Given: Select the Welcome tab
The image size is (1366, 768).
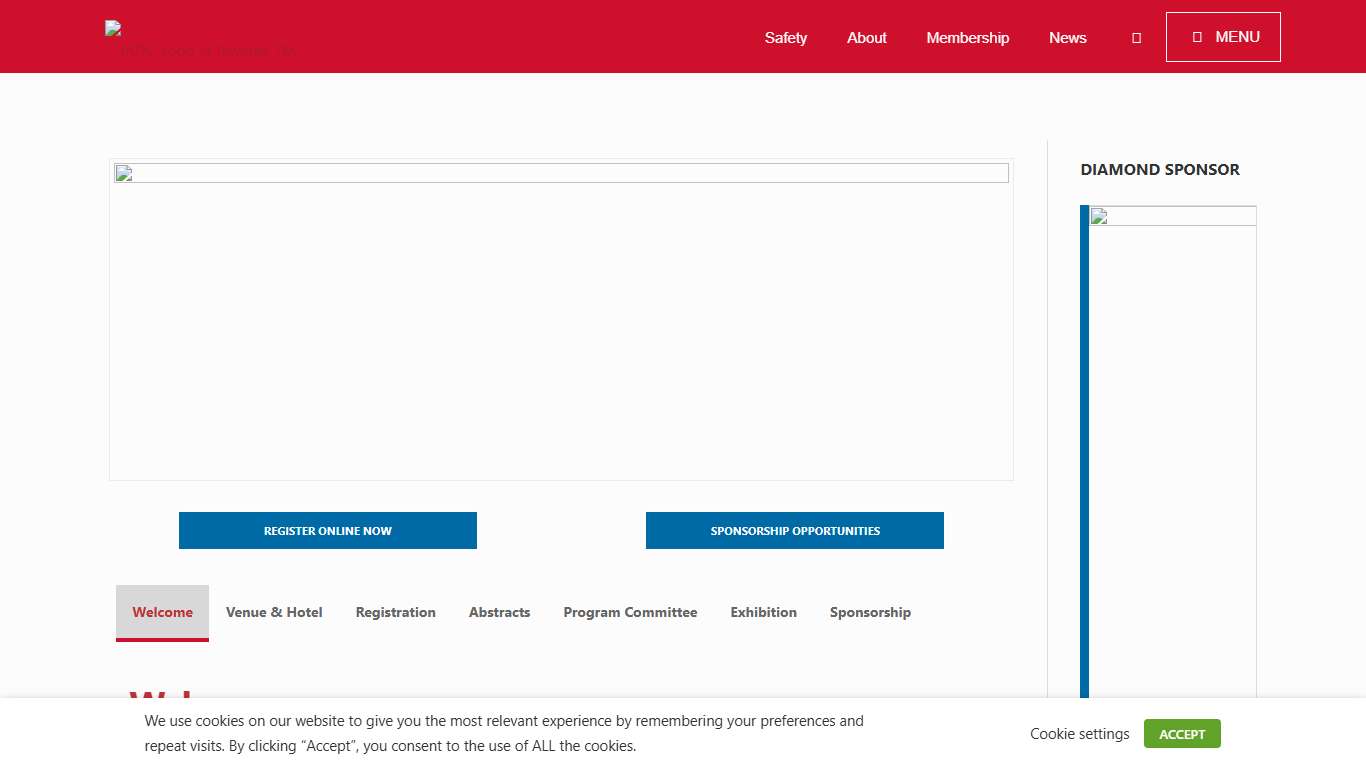Looking at the screenshot, I should click(x=162, y=612).
